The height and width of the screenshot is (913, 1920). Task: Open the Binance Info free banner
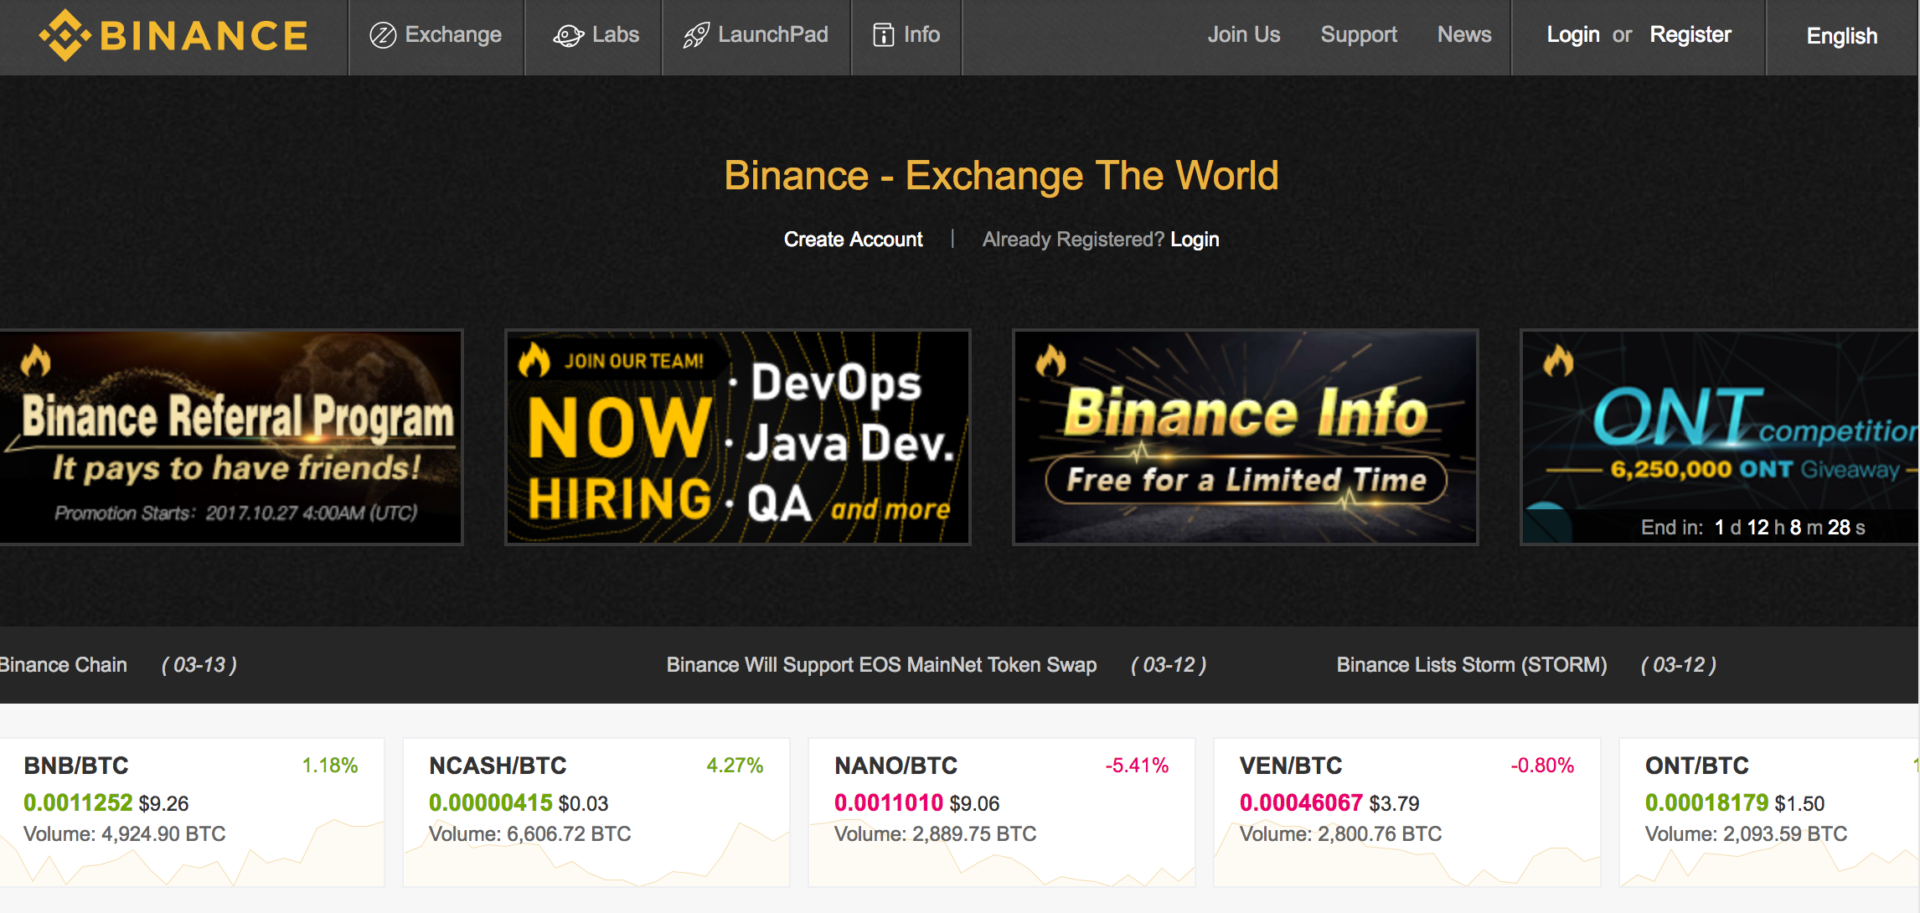1245,437
